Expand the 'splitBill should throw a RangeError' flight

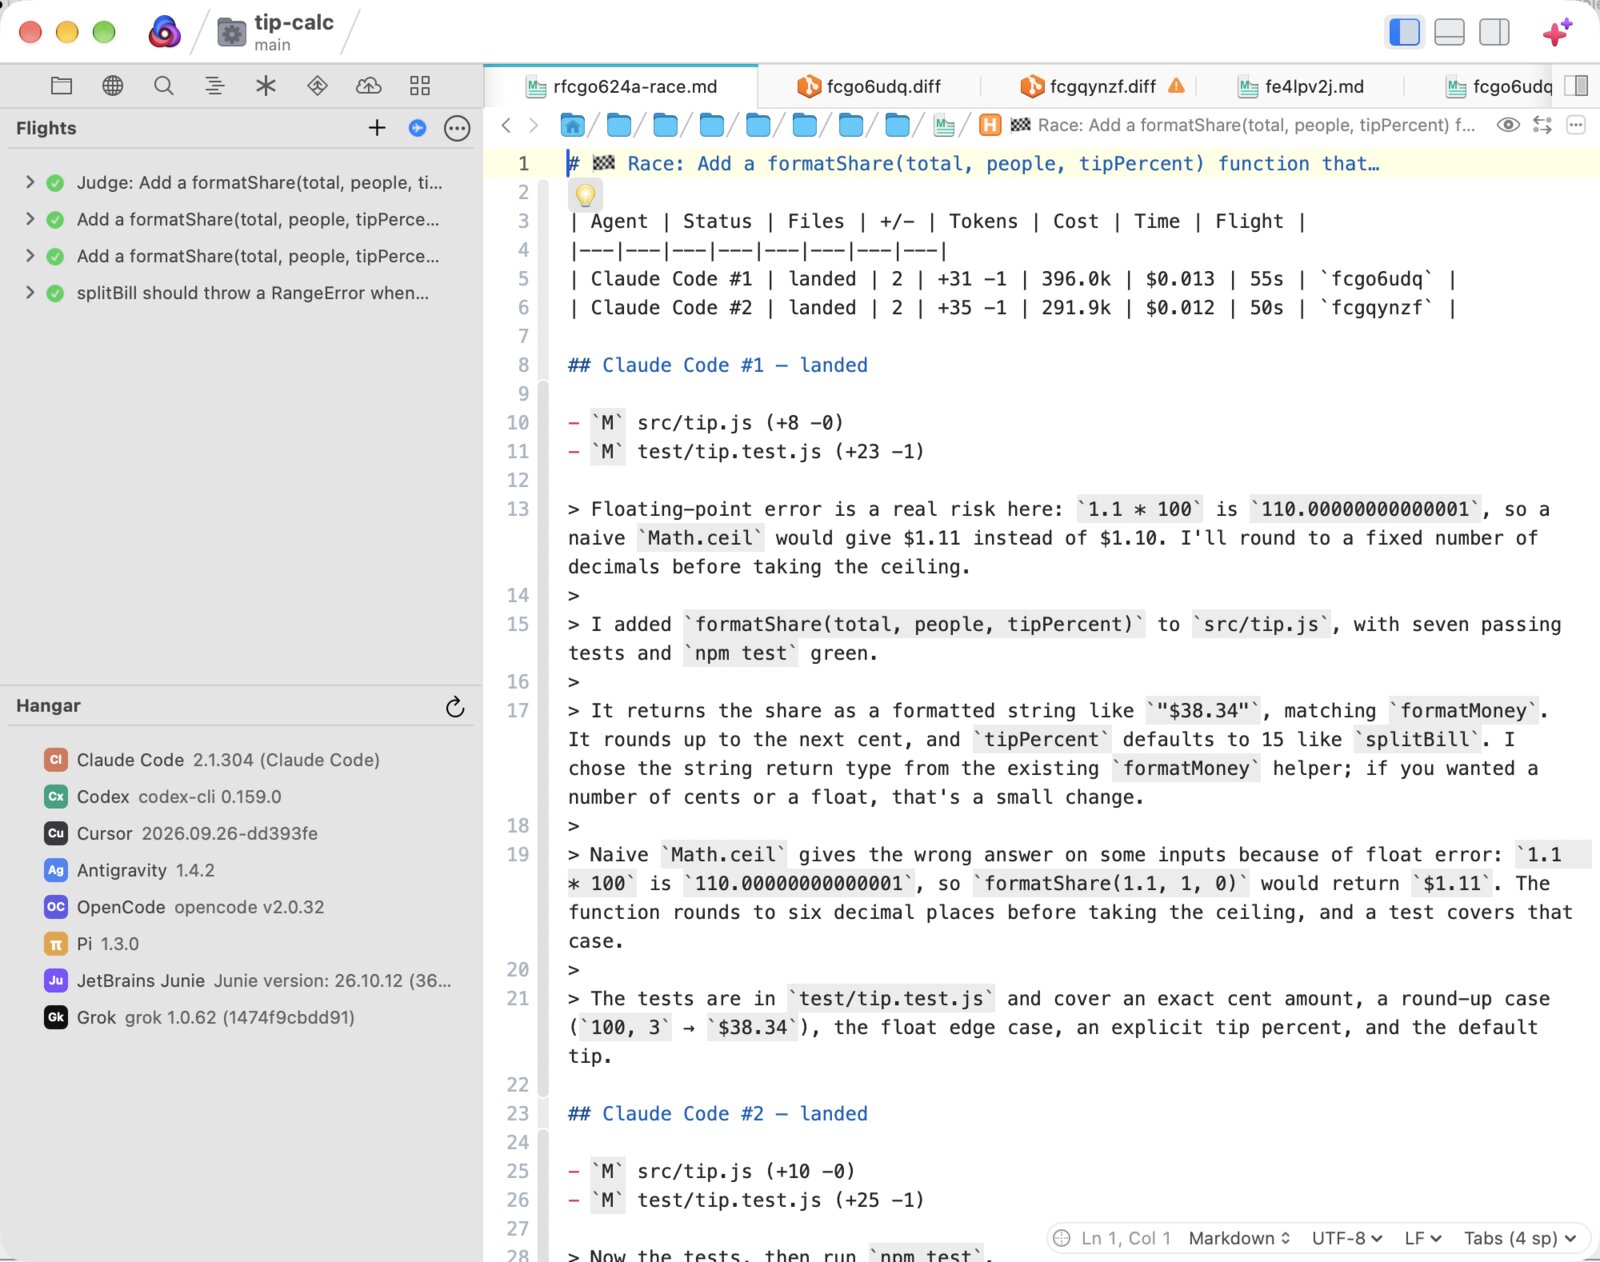tap(30, 293)
